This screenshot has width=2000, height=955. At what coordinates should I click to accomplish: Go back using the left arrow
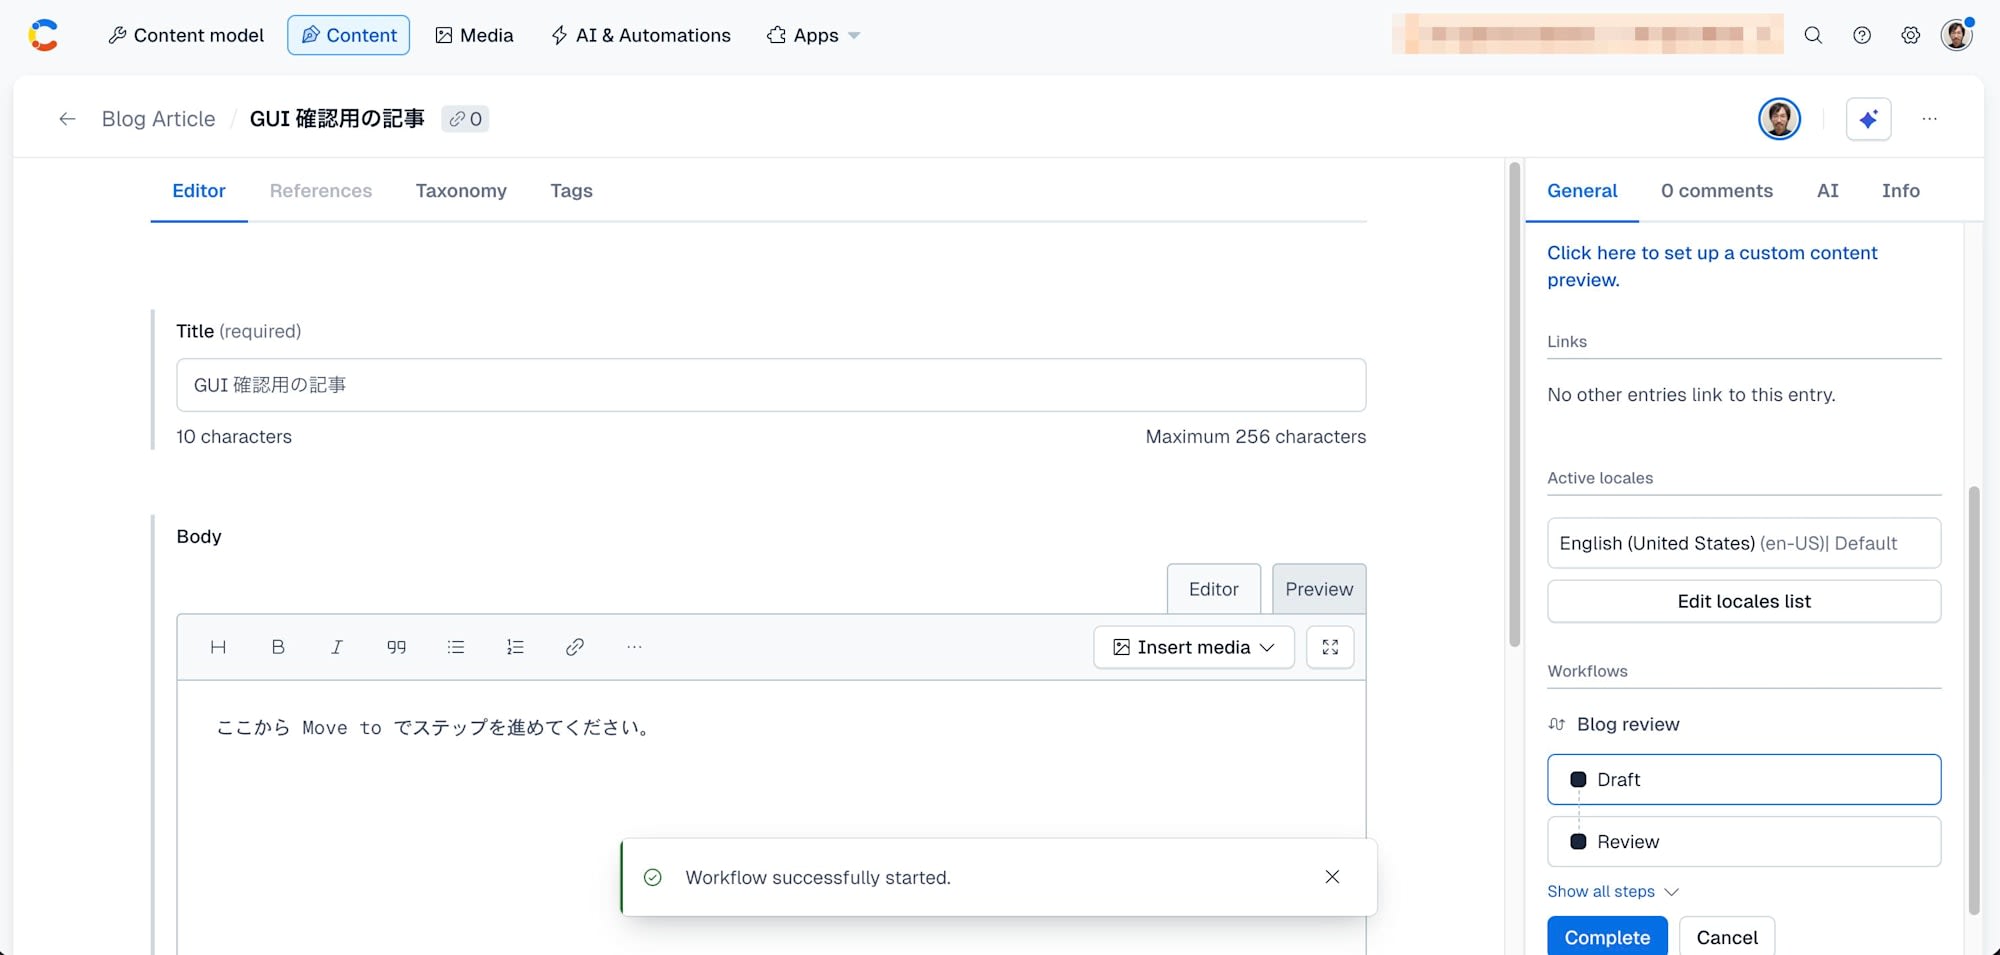[67, 119]
